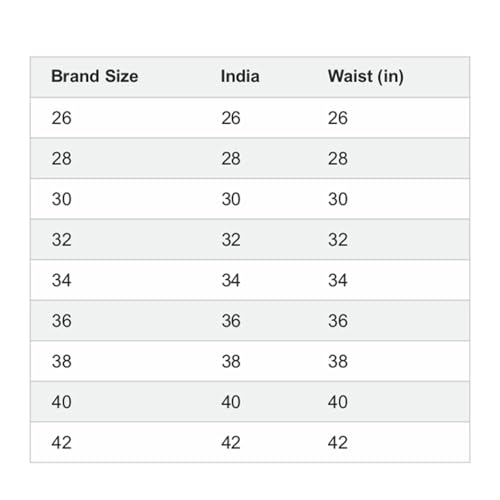Select brand size 26 cell
Screen dimensions: 500x500
(x=61, y=118)
